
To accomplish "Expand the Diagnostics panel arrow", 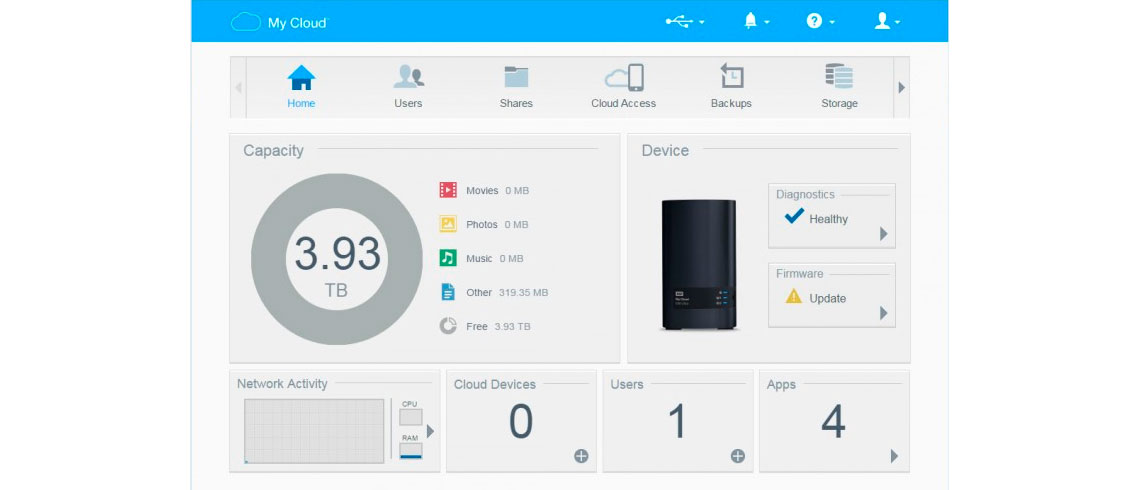I will 883,233.
